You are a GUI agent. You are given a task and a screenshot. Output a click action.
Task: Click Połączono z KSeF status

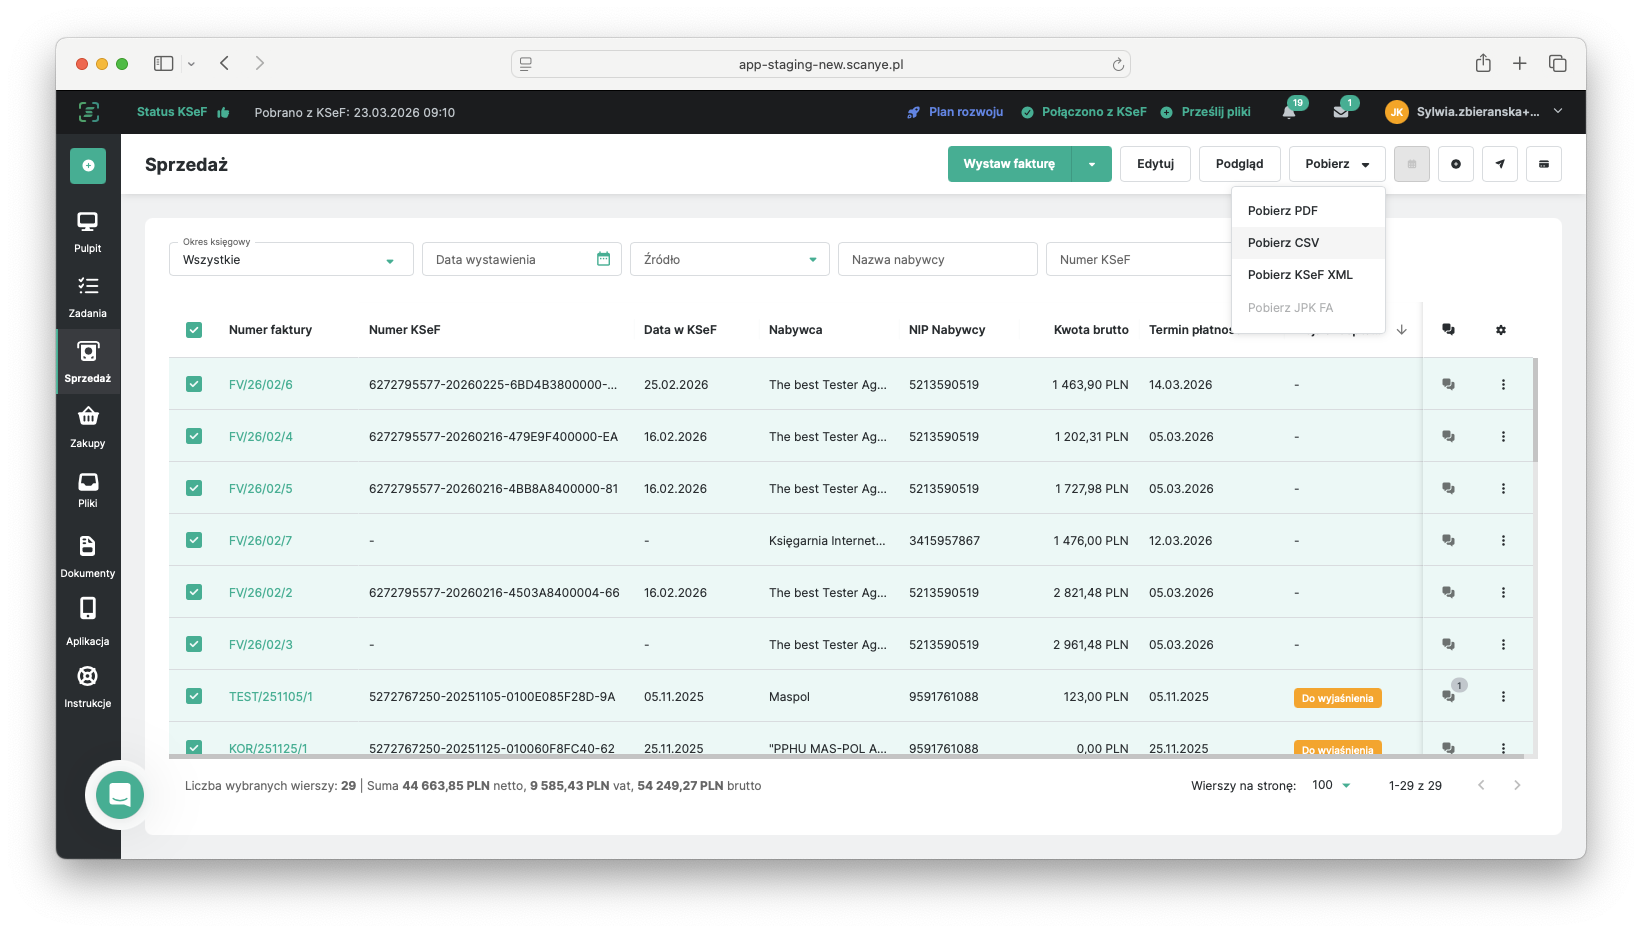(x=1083, y=112)
